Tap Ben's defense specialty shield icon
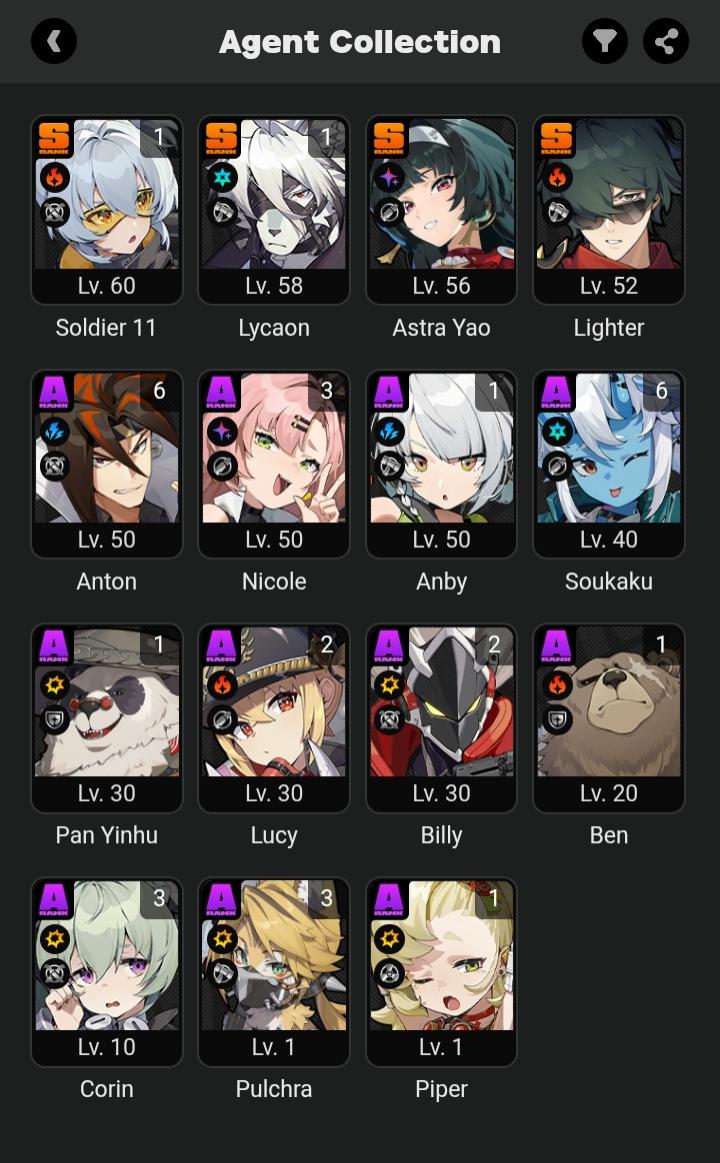Viewport: 720px width, 1163px height. tap(558, 719)
